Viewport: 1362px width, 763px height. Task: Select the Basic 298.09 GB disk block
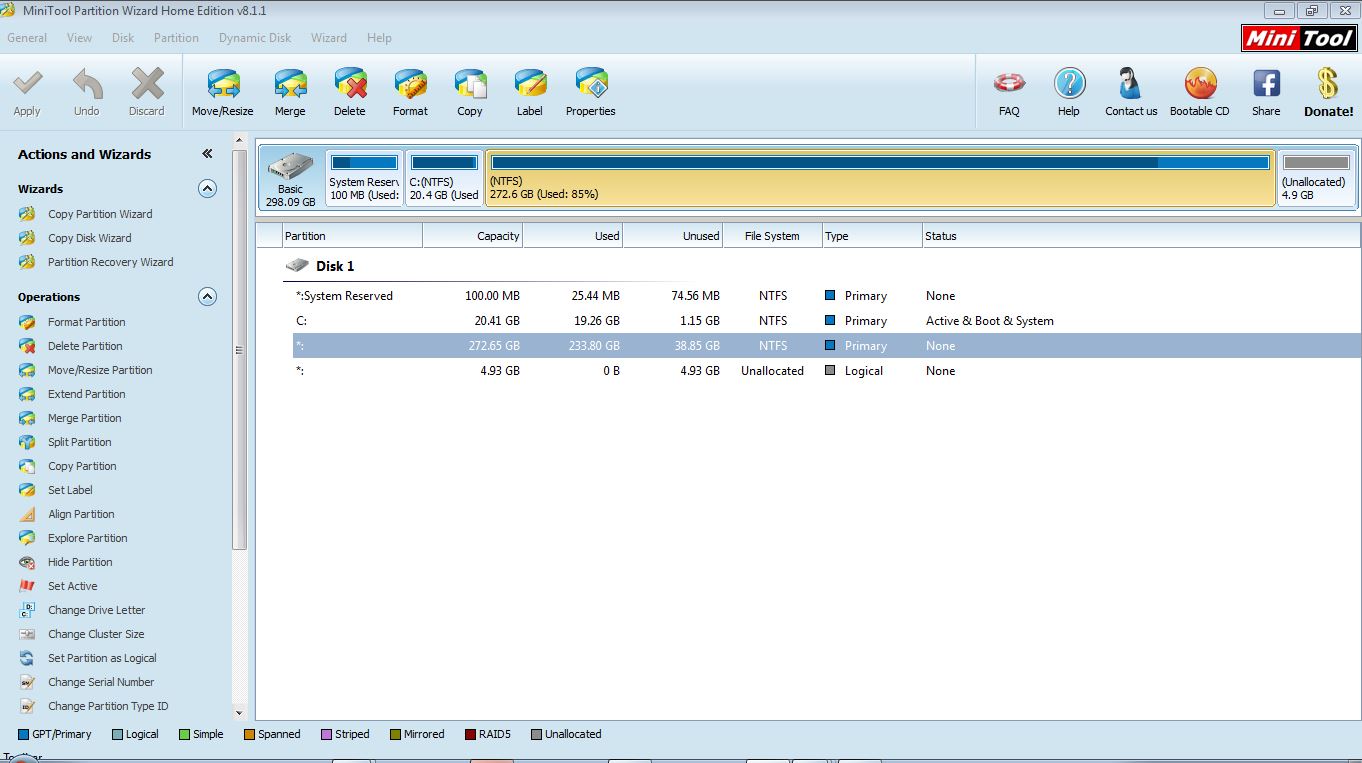coord(291,179)
